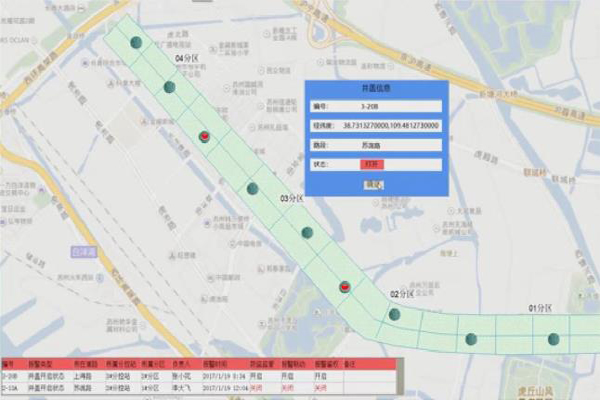Click the red alarm marker in zone 04

click(x=205, y=135)
